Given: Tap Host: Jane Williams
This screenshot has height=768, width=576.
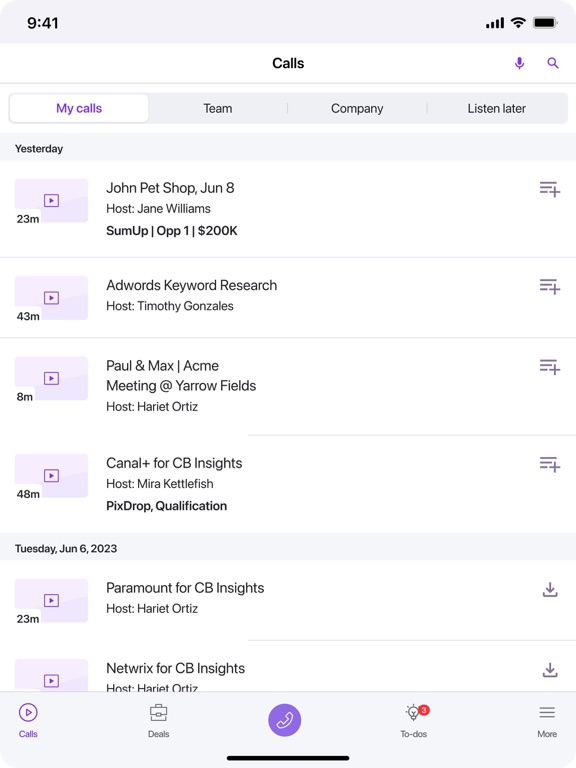Looking at the screenshot, I should [x=158, y=209].
